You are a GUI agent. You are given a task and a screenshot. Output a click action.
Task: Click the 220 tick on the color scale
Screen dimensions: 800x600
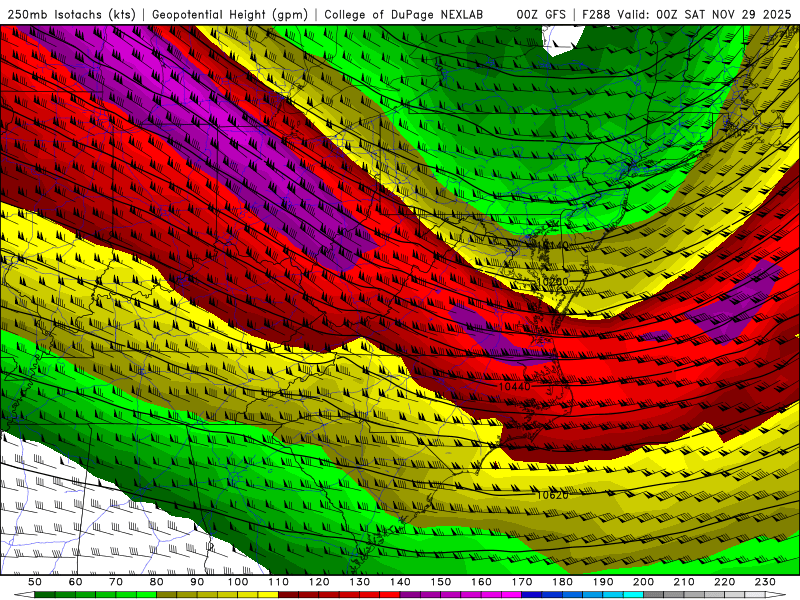724,582
